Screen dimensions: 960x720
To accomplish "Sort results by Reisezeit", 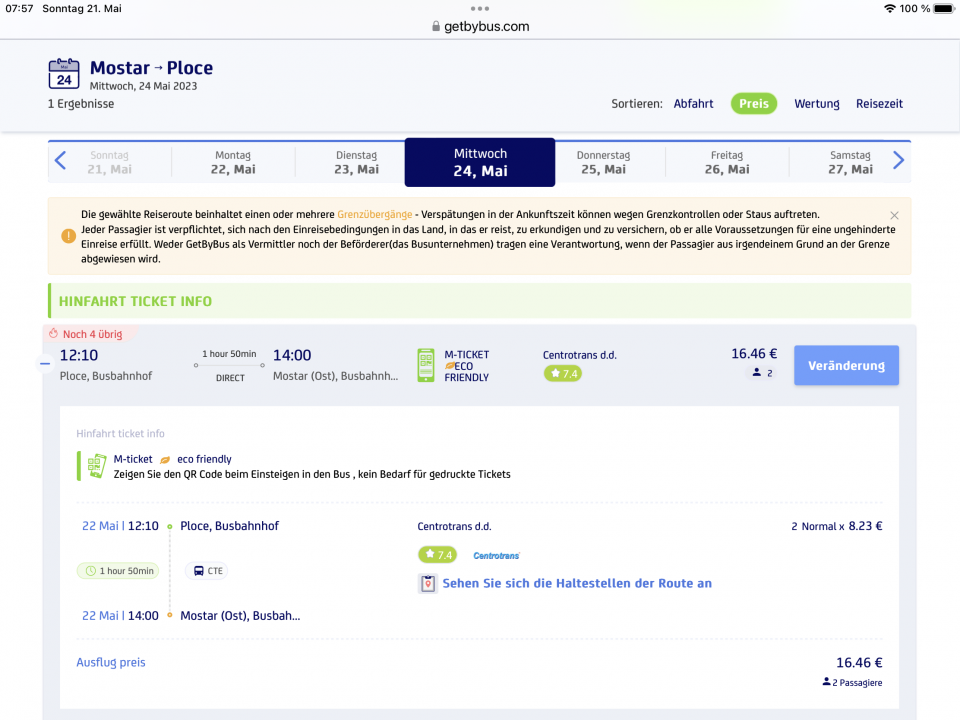I will (x=879, y=103).
